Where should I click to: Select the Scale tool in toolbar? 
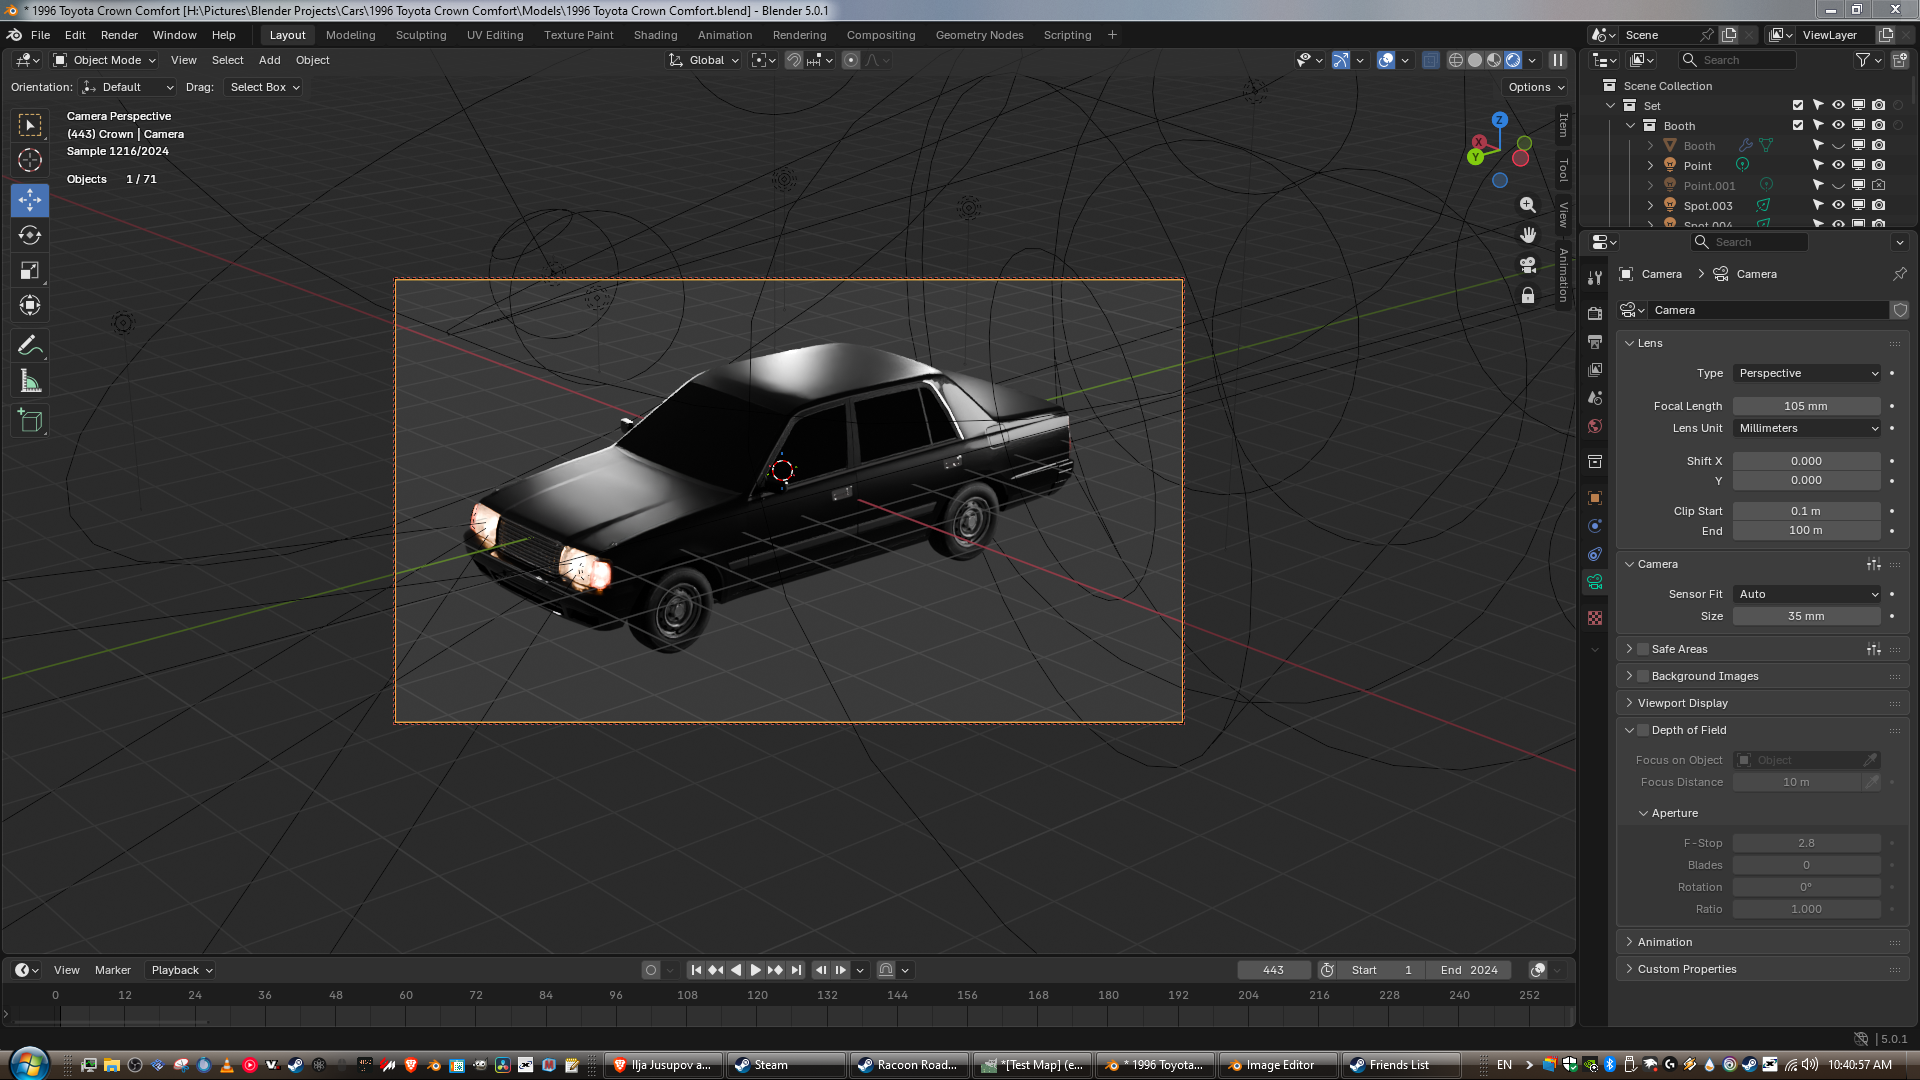(30, 271)
